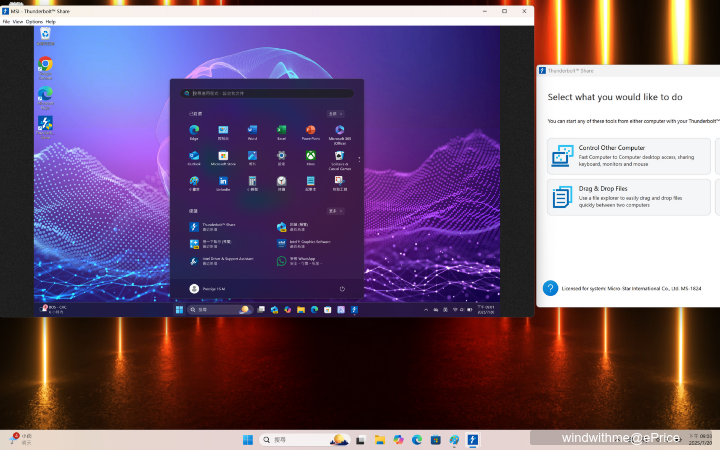This screenshot has height=450, width=720.
Task: Open Edge on remote taskbar
Action: [315, 309]
